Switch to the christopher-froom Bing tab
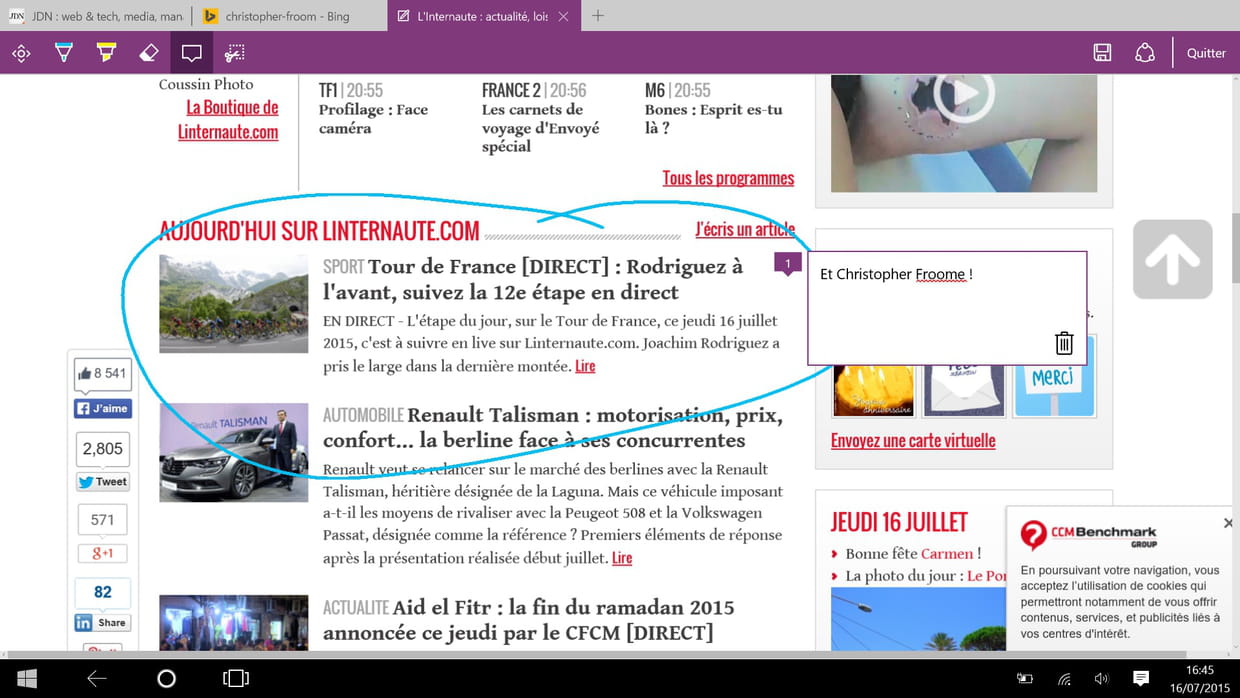This screenshot has height=698, width=1240. [287, 16]
